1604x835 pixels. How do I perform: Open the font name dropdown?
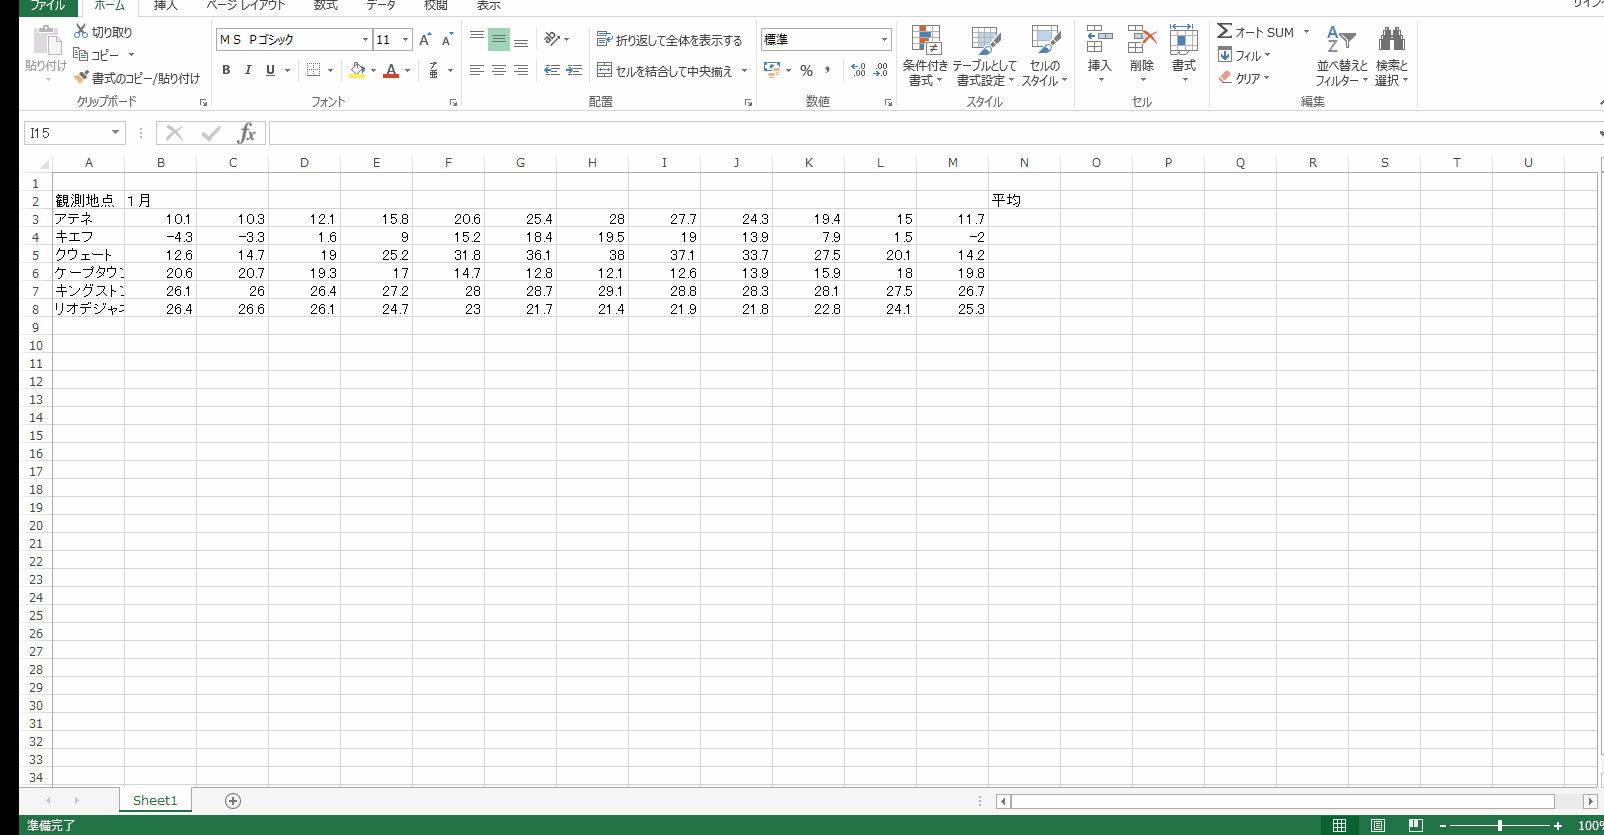tap(365, 40)
